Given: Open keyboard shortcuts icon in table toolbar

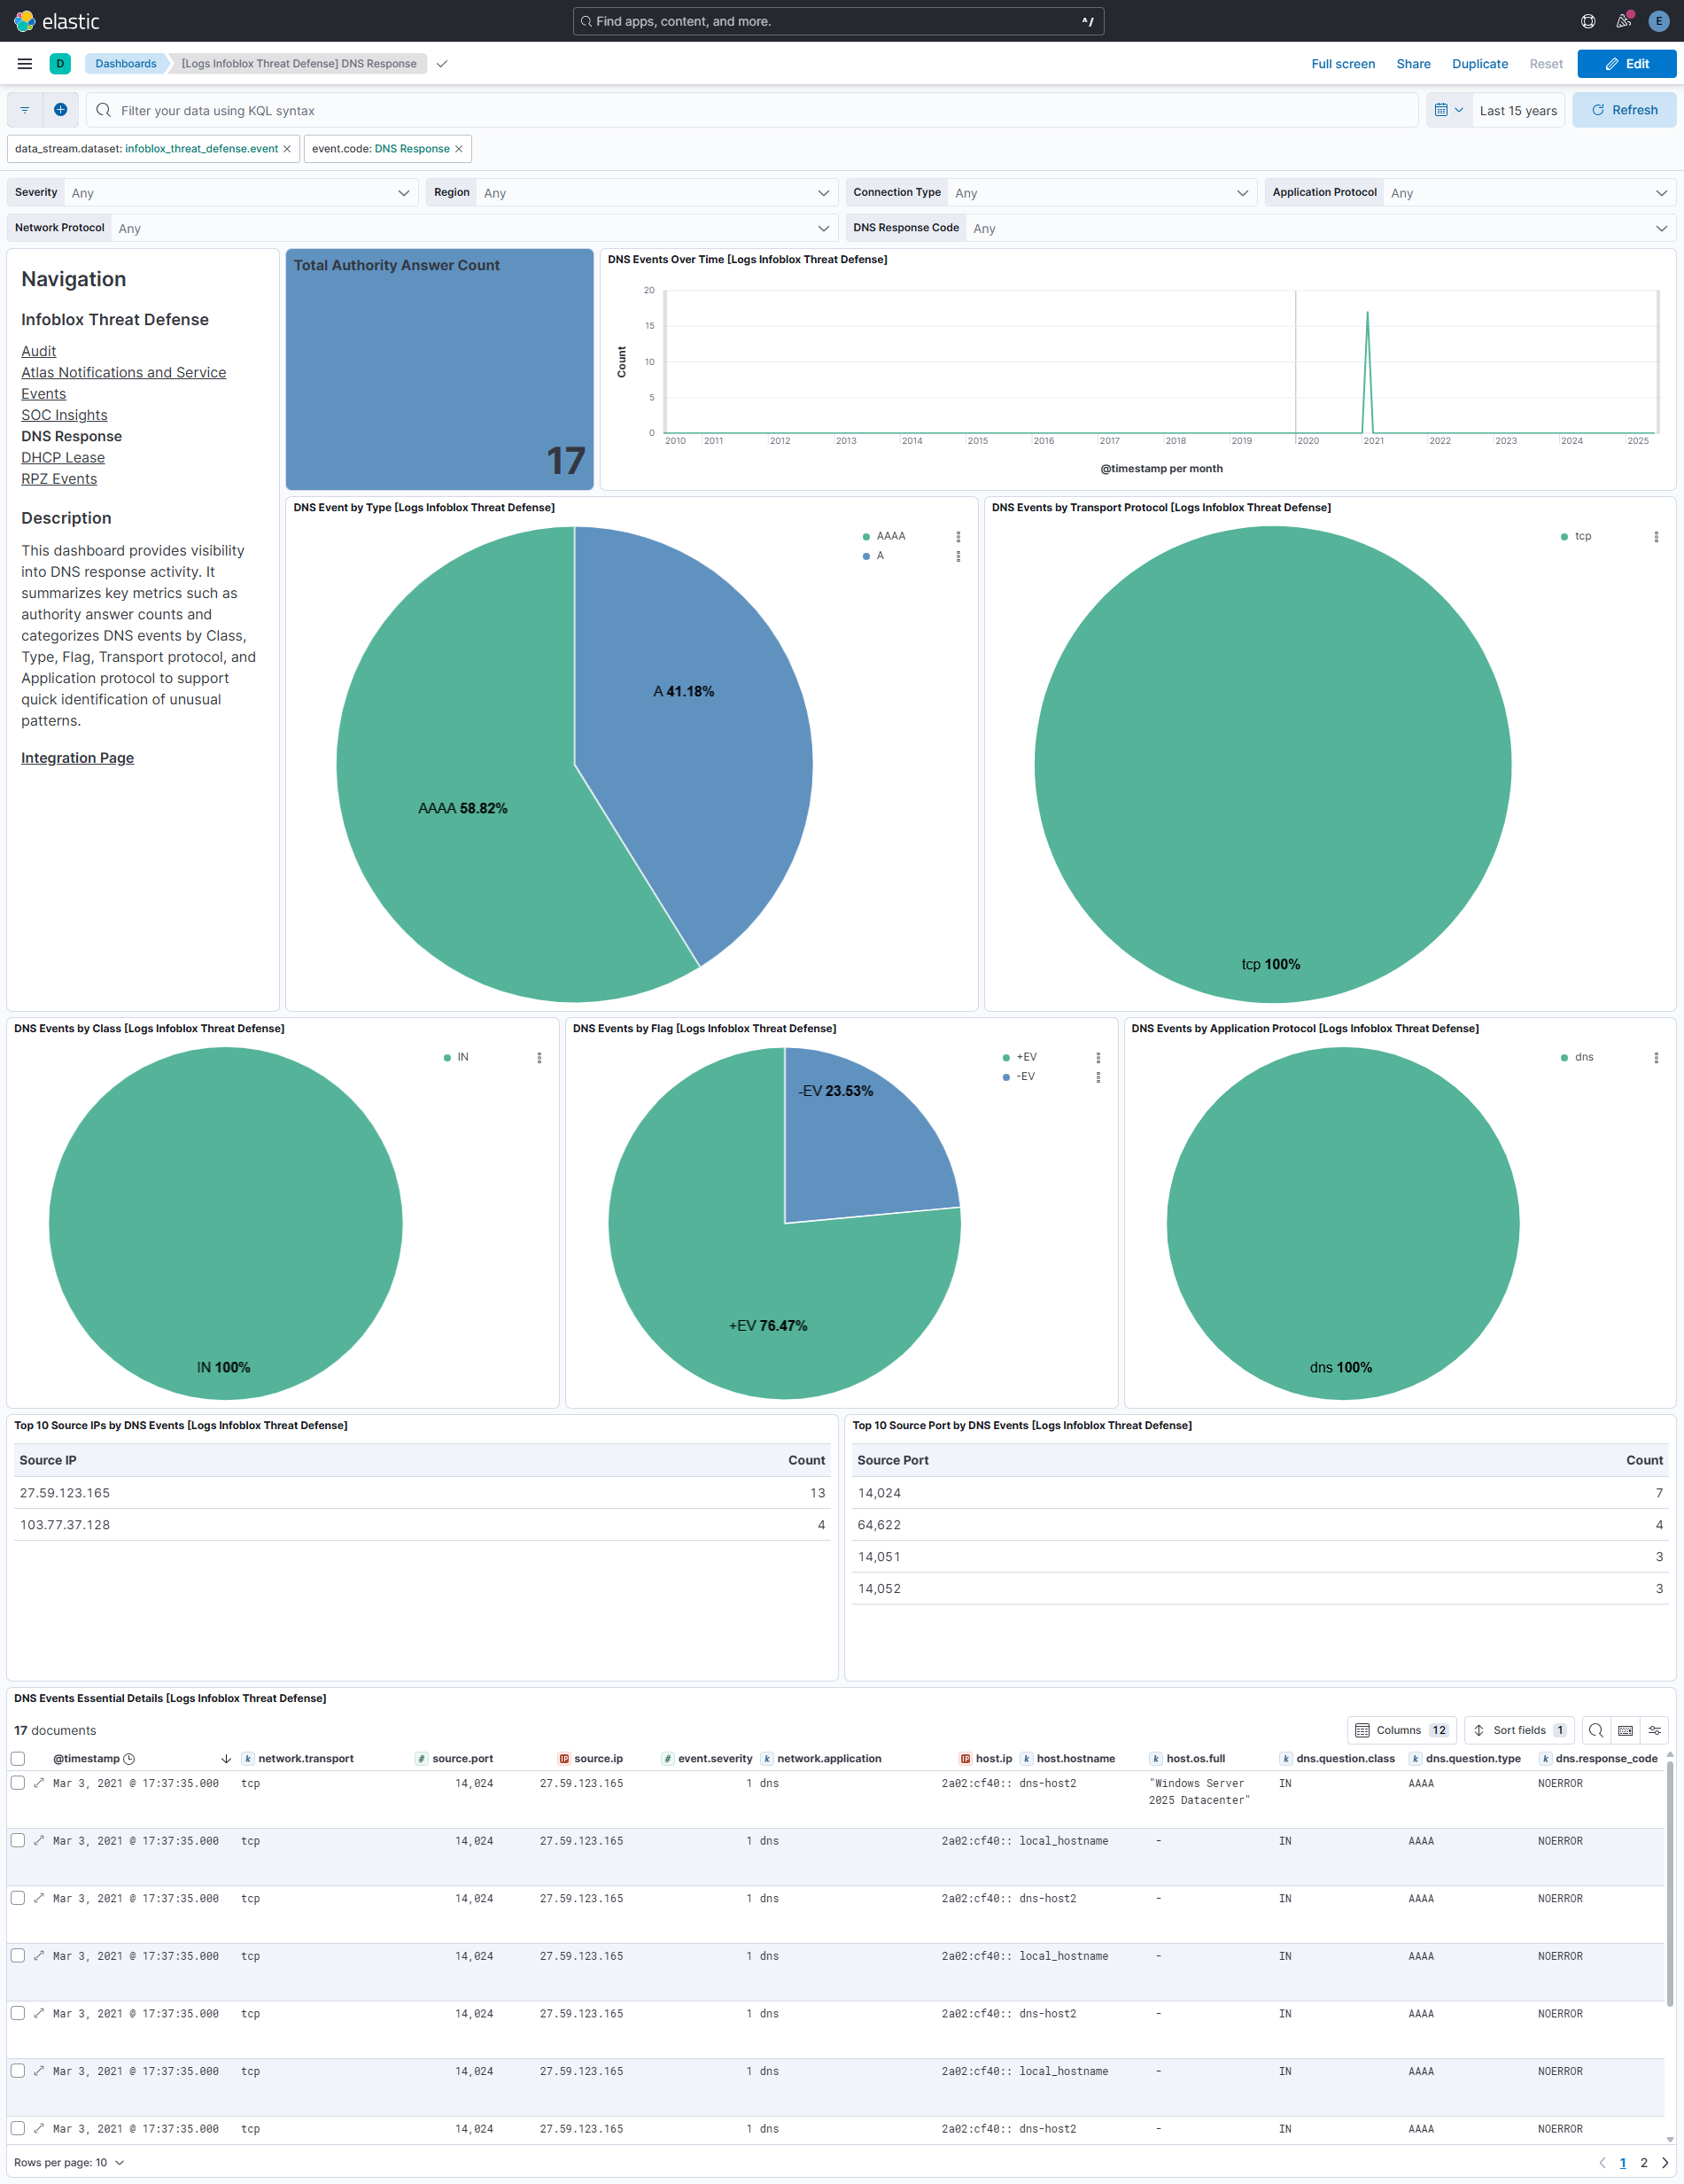Looking at the screenshot, I should (x=1625, y=1730).
